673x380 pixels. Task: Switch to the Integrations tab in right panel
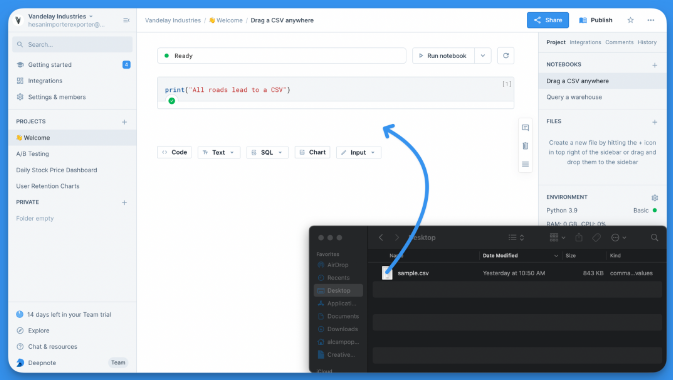[x=585, y=42]
